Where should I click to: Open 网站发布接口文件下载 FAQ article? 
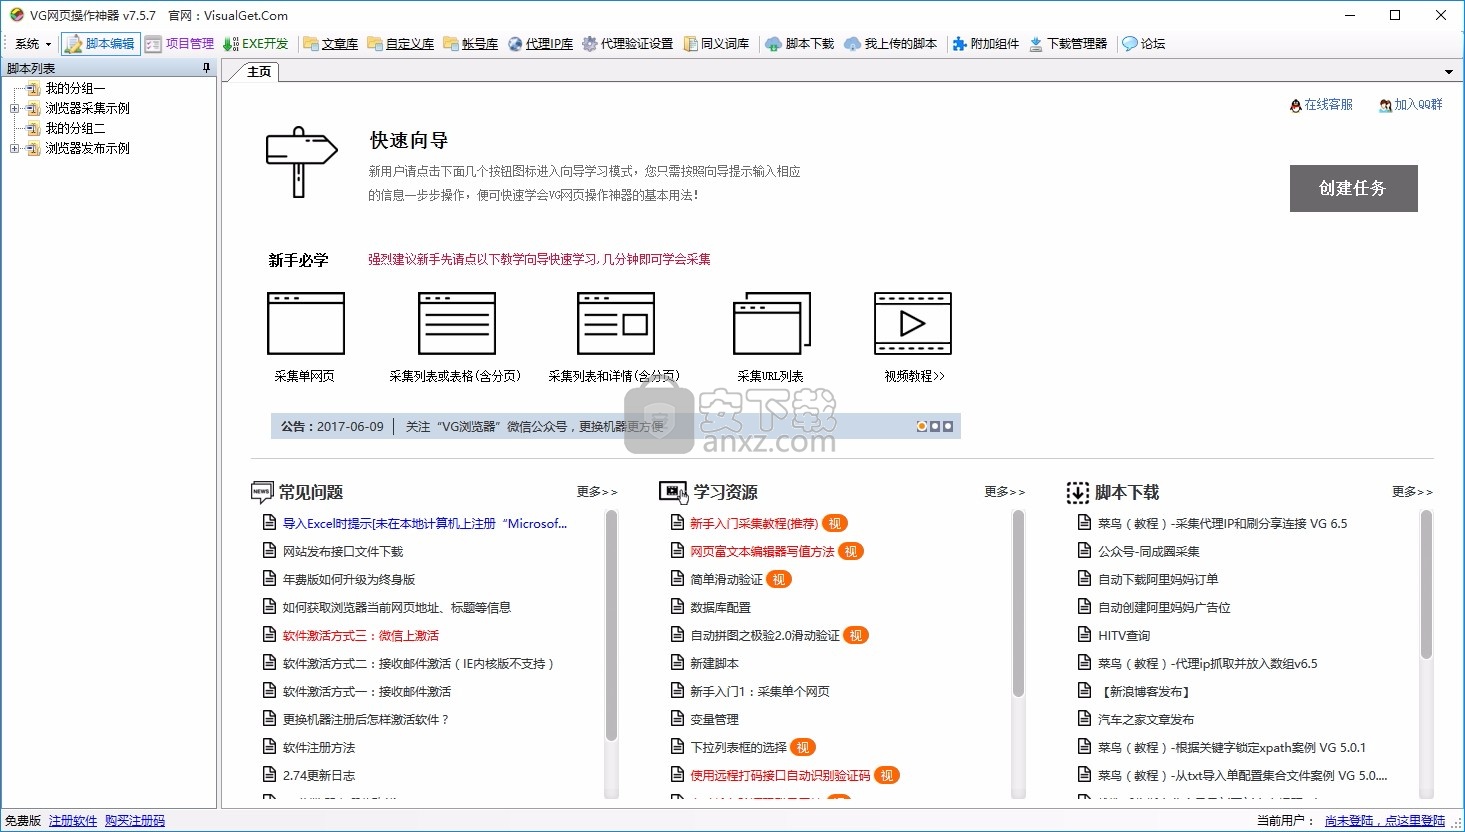click(343, 552)
